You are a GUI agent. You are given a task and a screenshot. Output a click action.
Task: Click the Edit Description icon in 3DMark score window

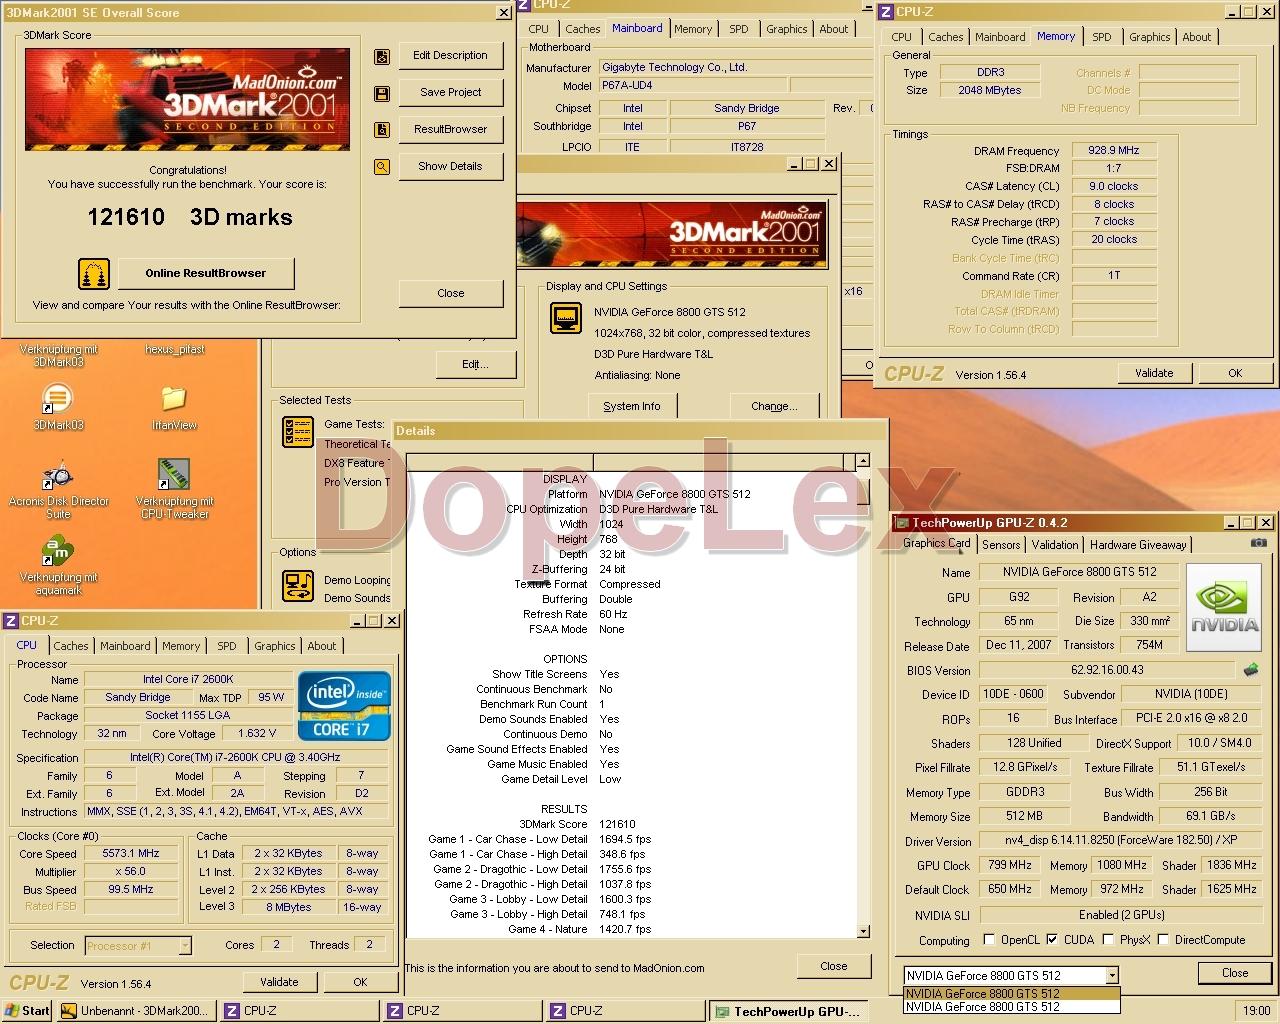[381, 57]
